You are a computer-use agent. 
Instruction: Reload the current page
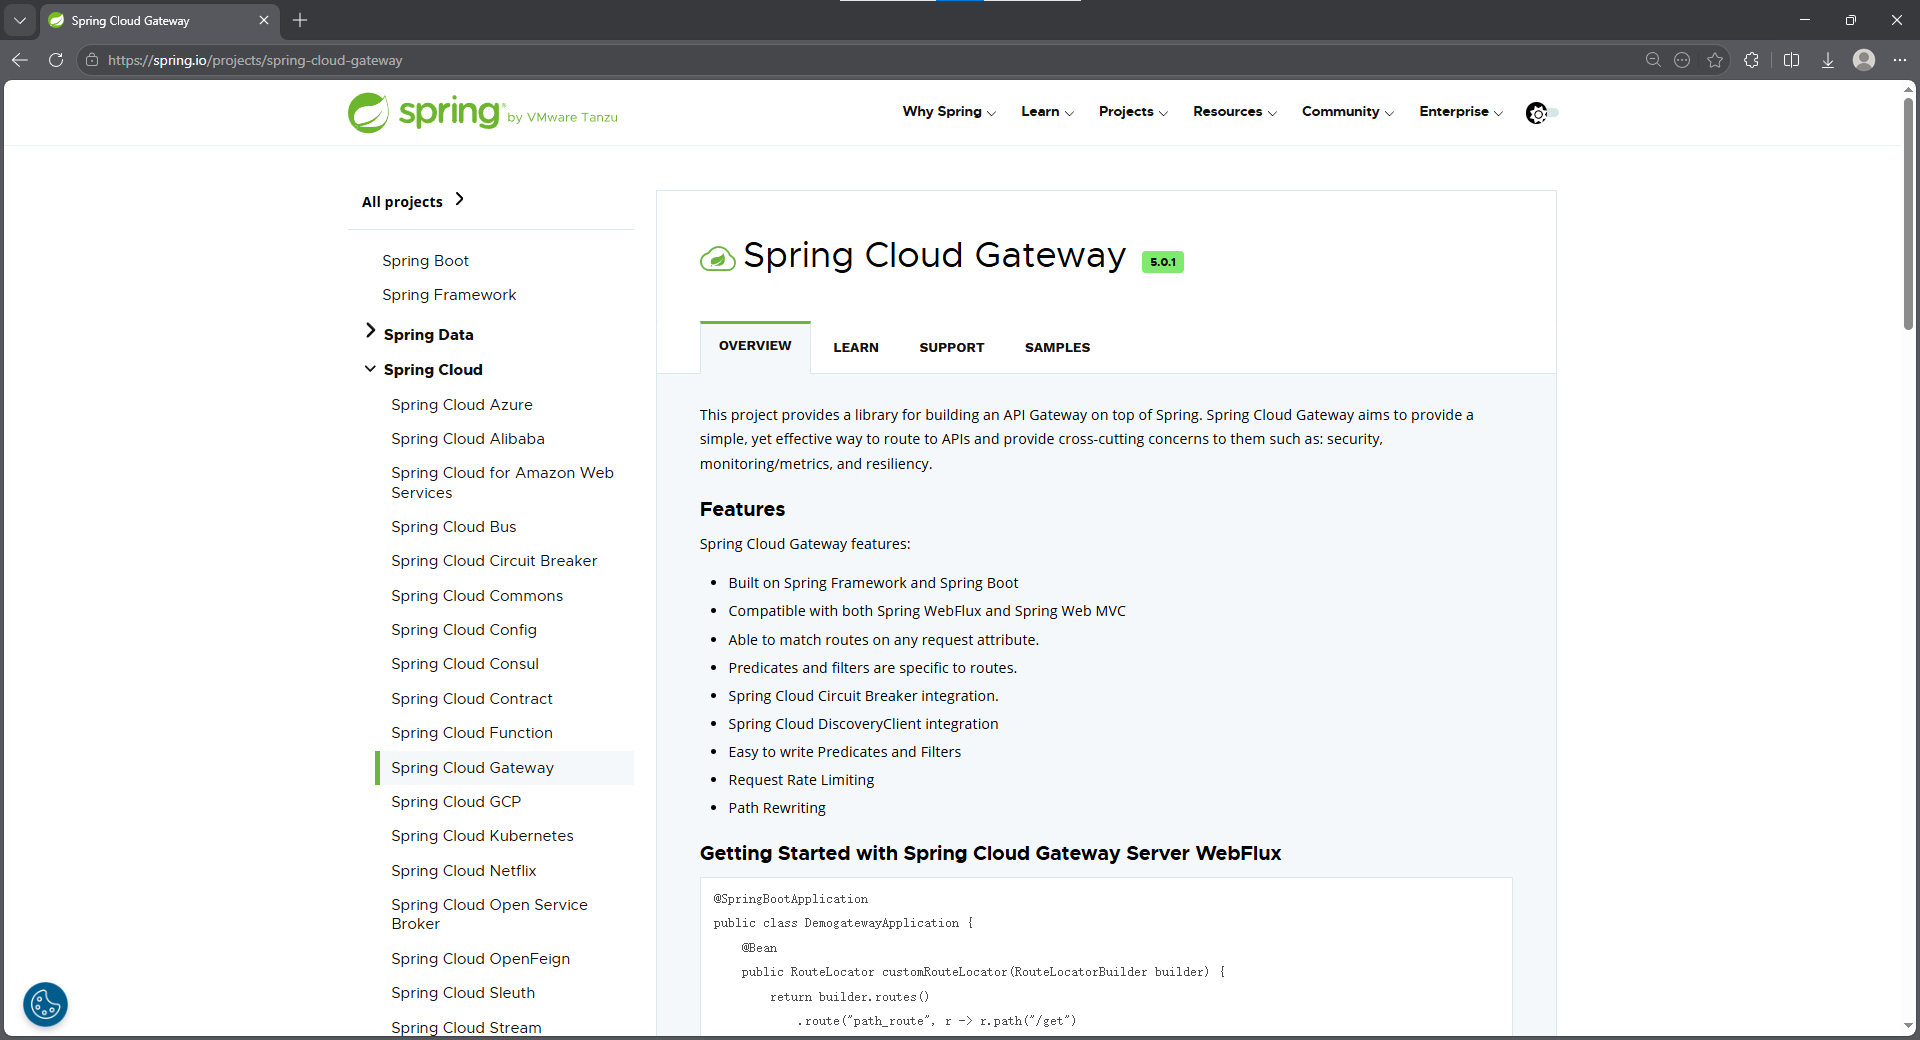[56, 60]
